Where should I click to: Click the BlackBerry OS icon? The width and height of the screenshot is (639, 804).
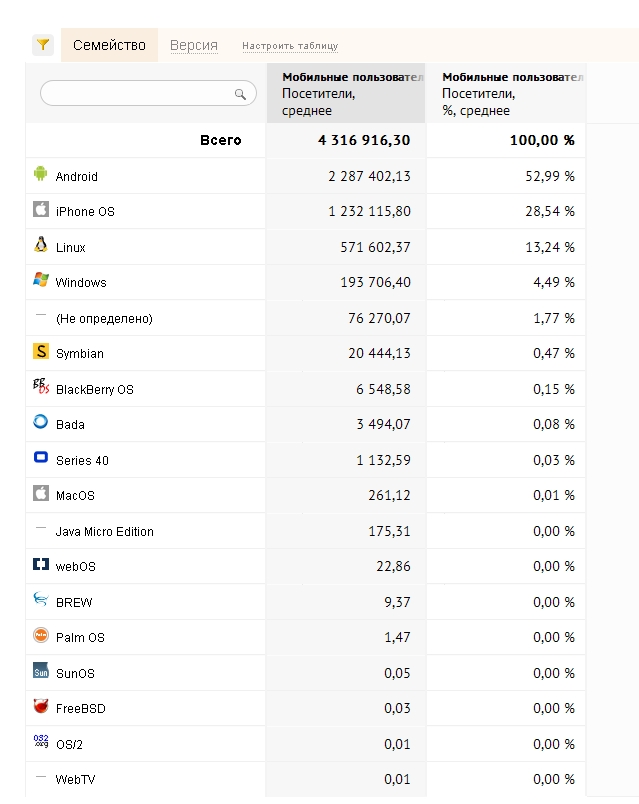tap(41, 386)
